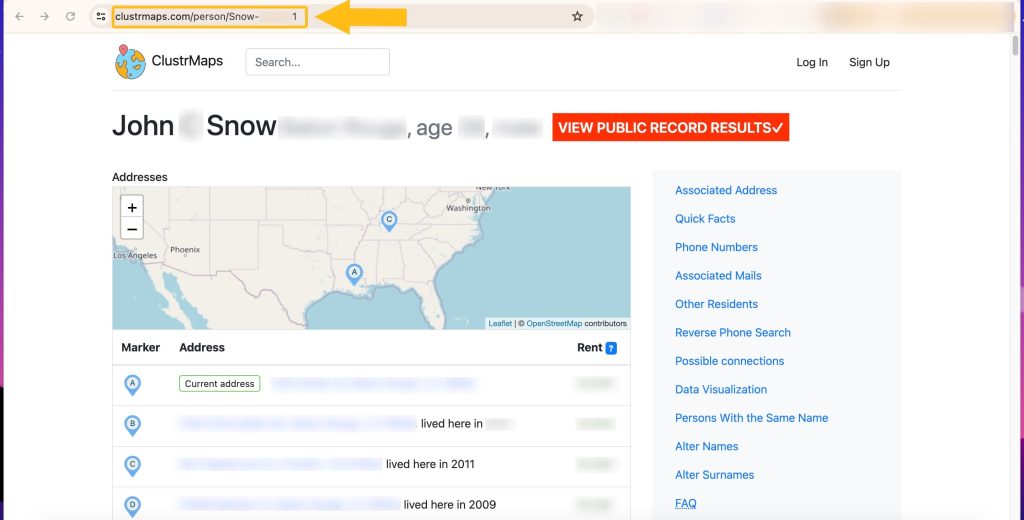Select map marker A near Louisiana

coord(354,274)
